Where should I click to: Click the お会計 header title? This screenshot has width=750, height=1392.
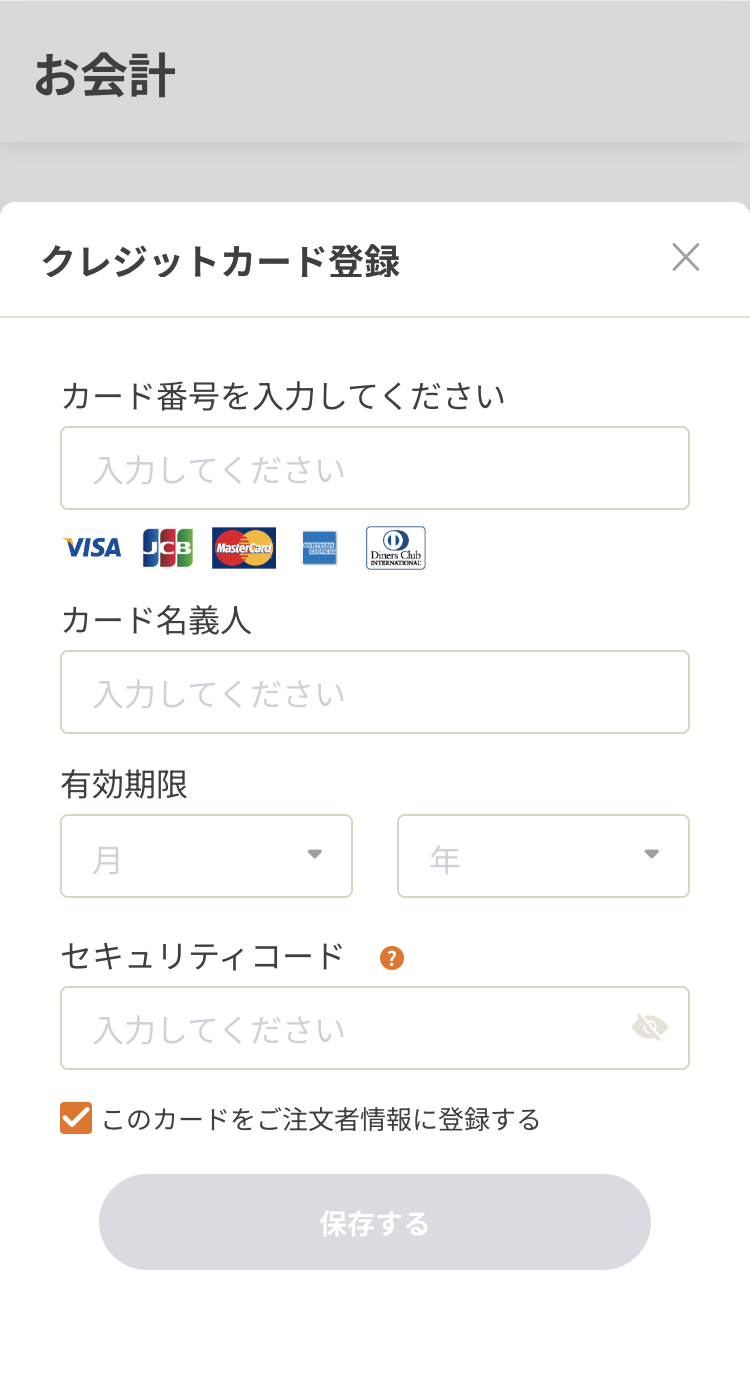tap(106, 72)
